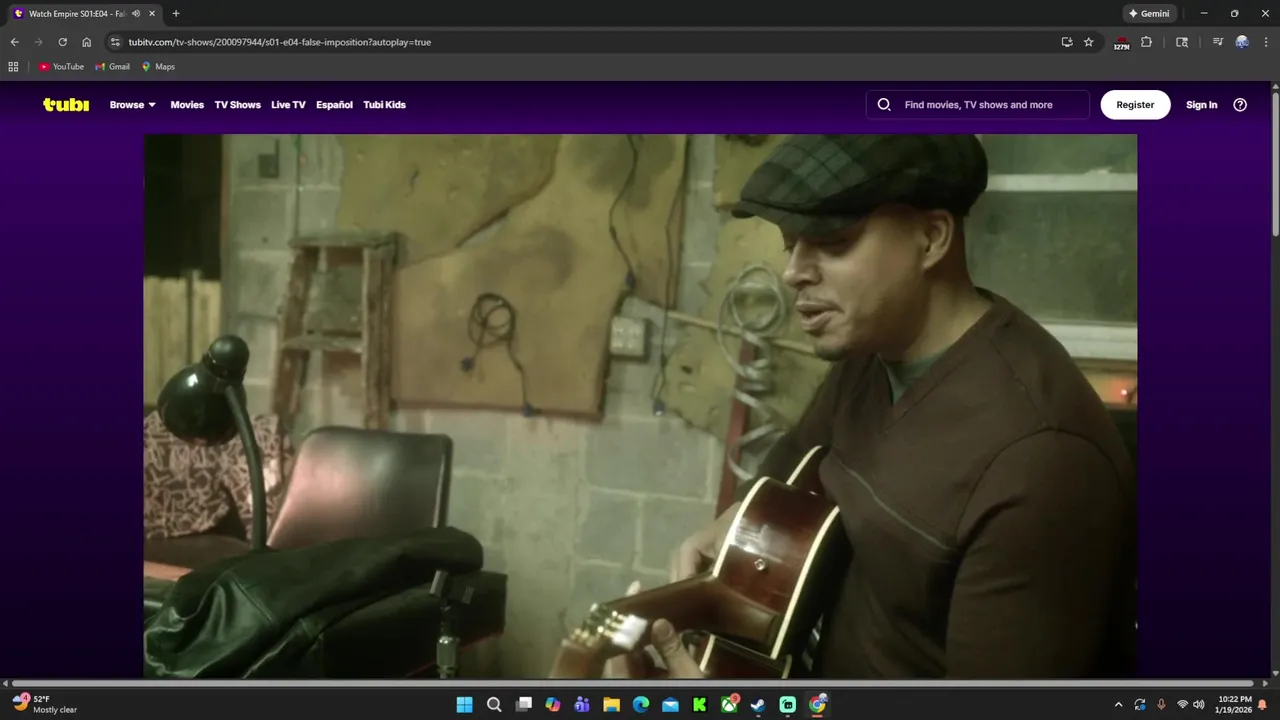Go to Movies section
The width and height of the screenshot is (1280, 720).
pyautogui.click(x=187, y=105)
